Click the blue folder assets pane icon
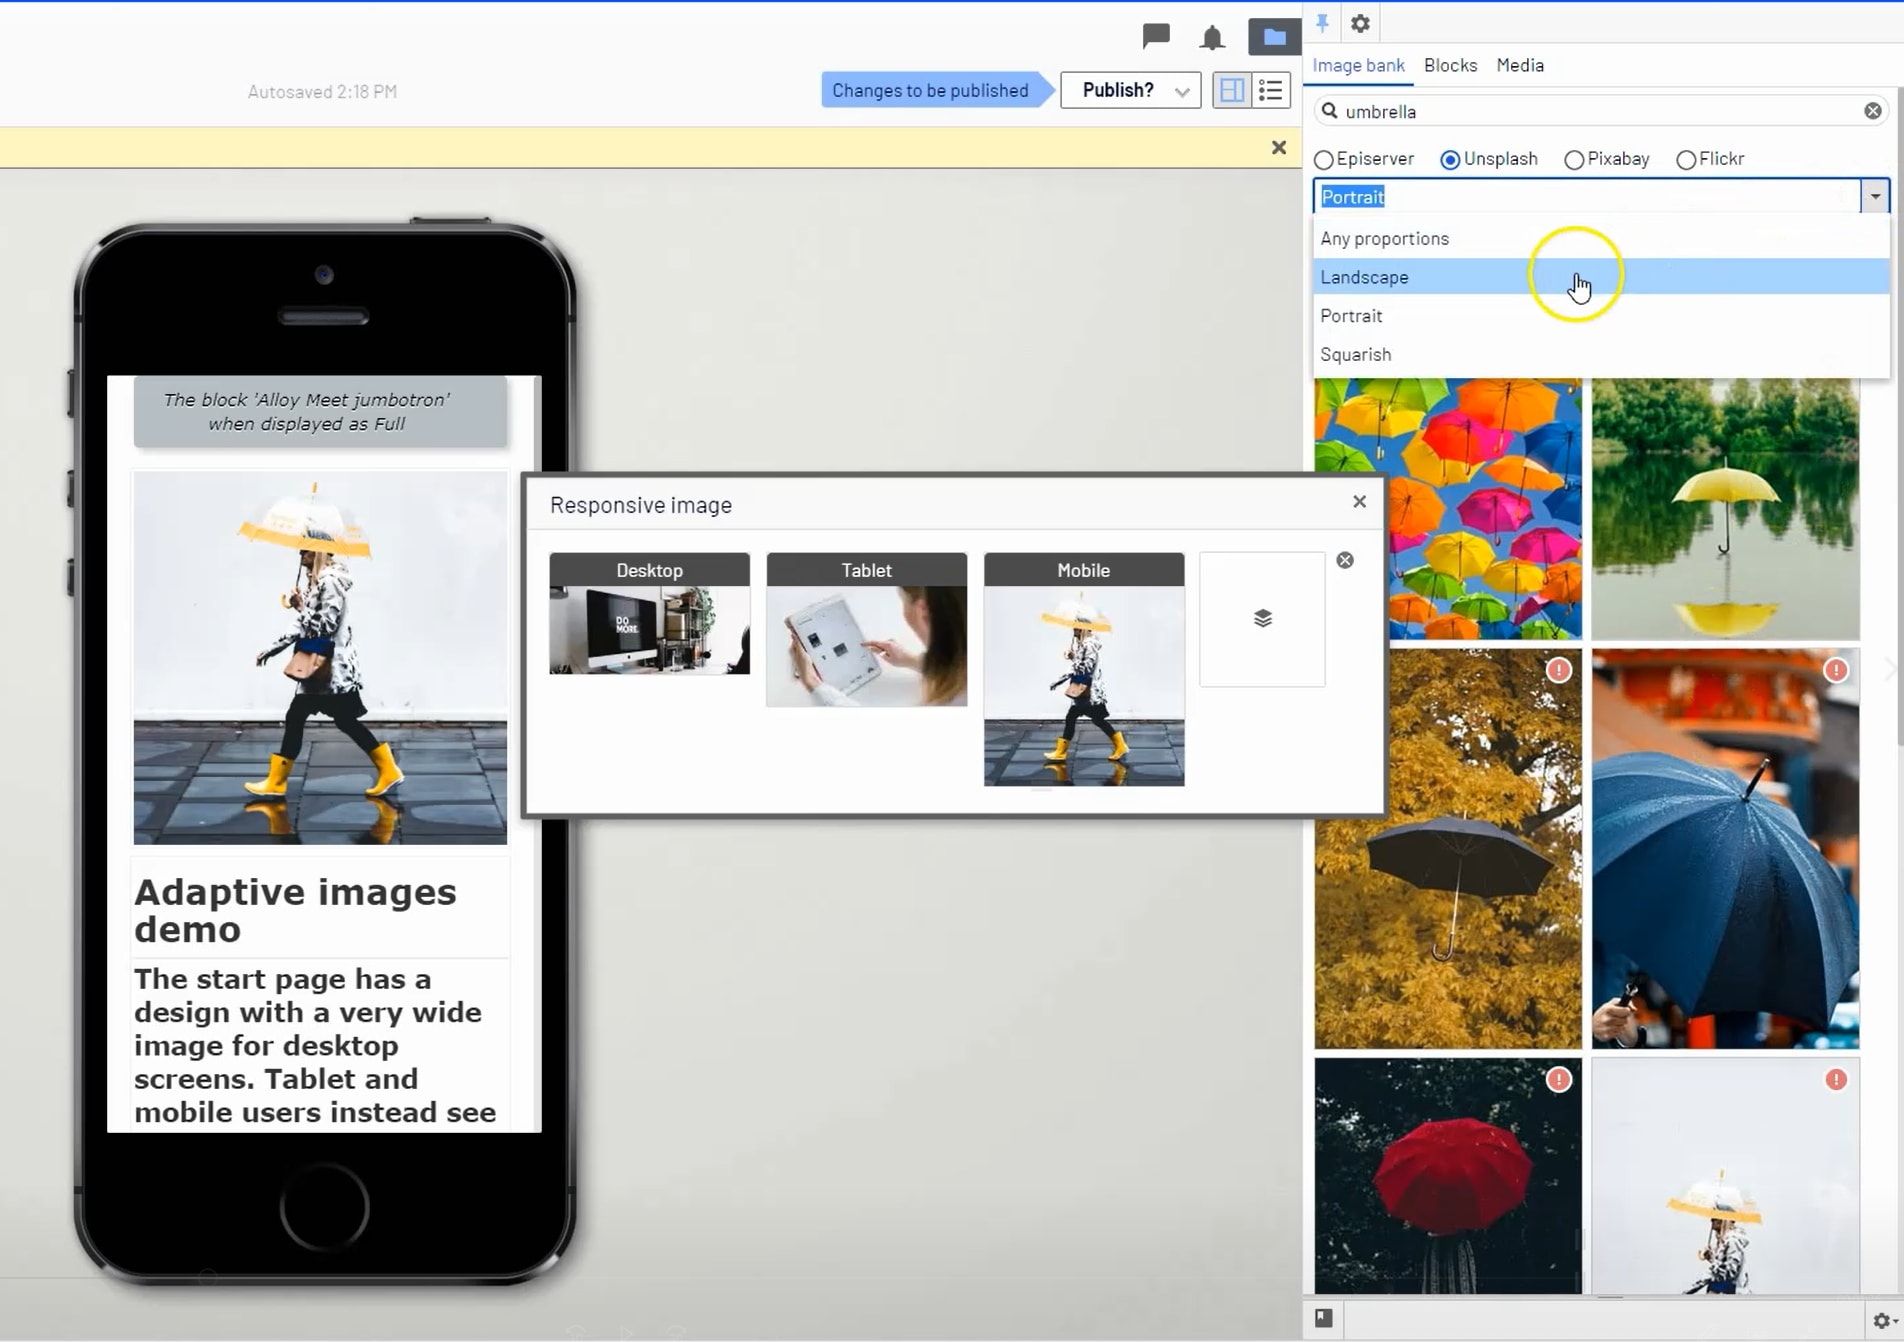This screenshot has height=1342, width=1904. point(1272,38)
